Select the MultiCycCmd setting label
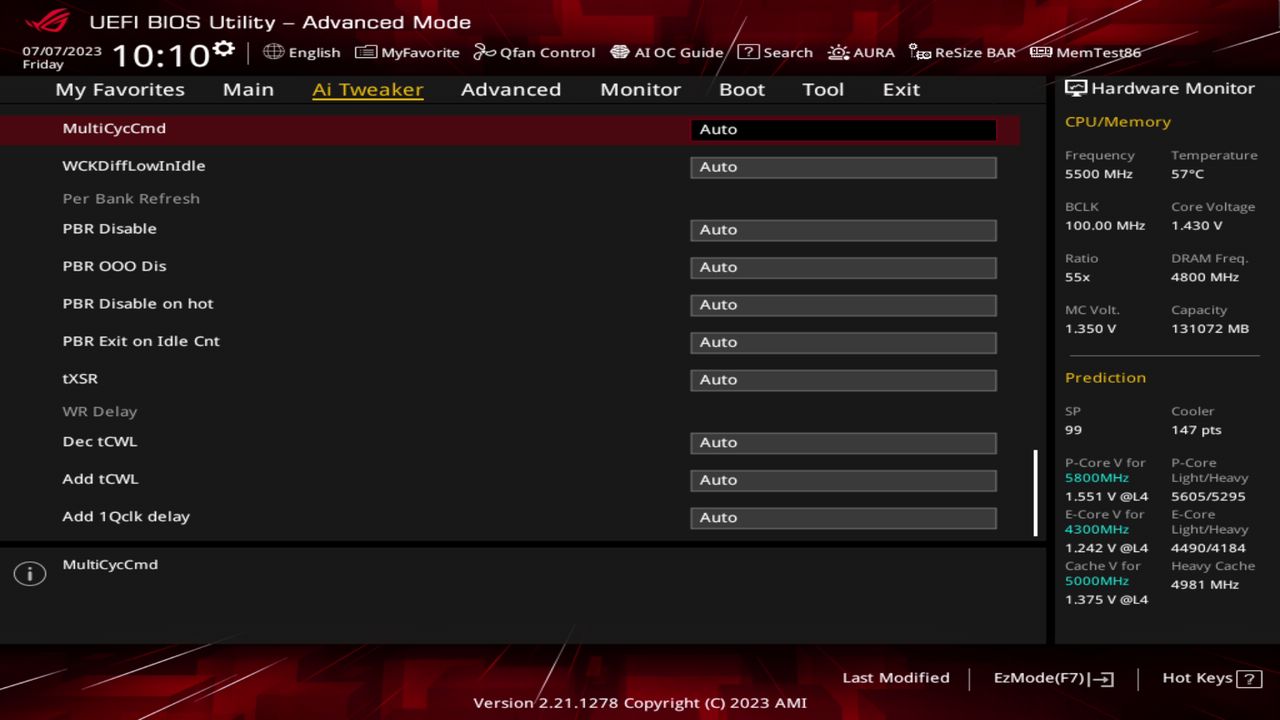Screen dimensions: 1280x720 pos(114,128)
